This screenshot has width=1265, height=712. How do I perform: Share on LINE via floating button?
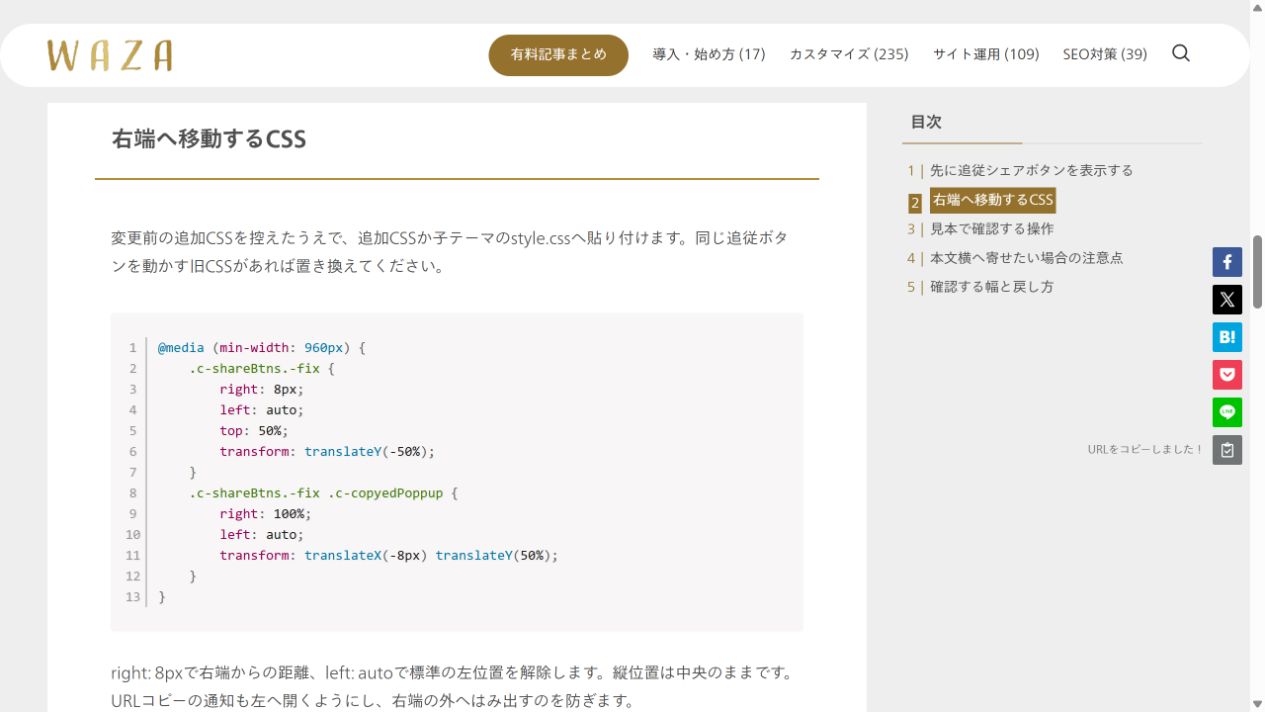click(x=1227, y=412)
